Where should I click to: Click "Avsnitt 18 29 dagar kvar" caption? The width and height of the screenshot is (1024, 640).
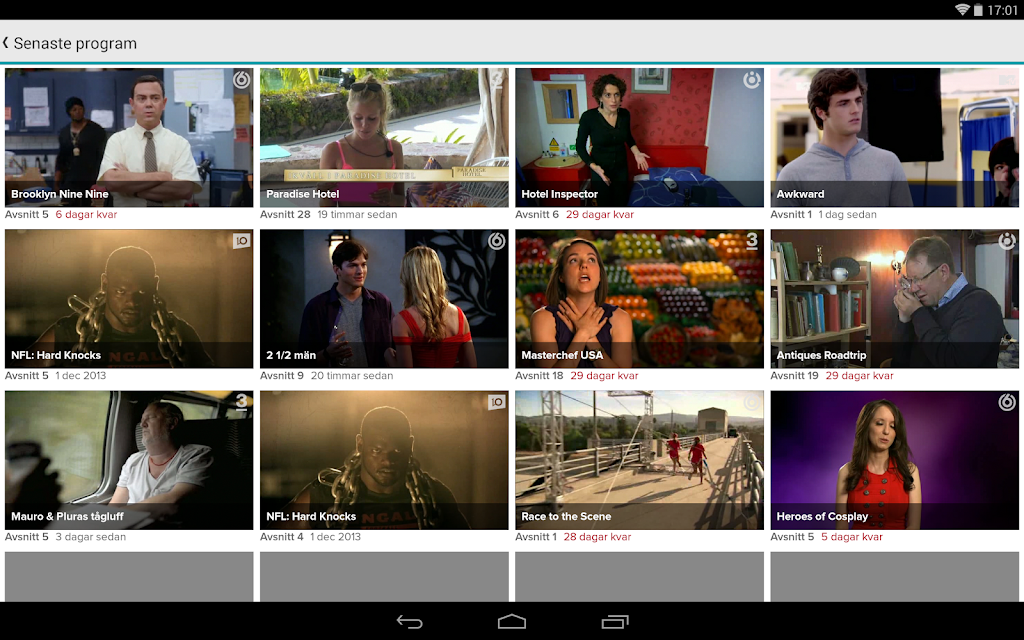pos(577,376)
